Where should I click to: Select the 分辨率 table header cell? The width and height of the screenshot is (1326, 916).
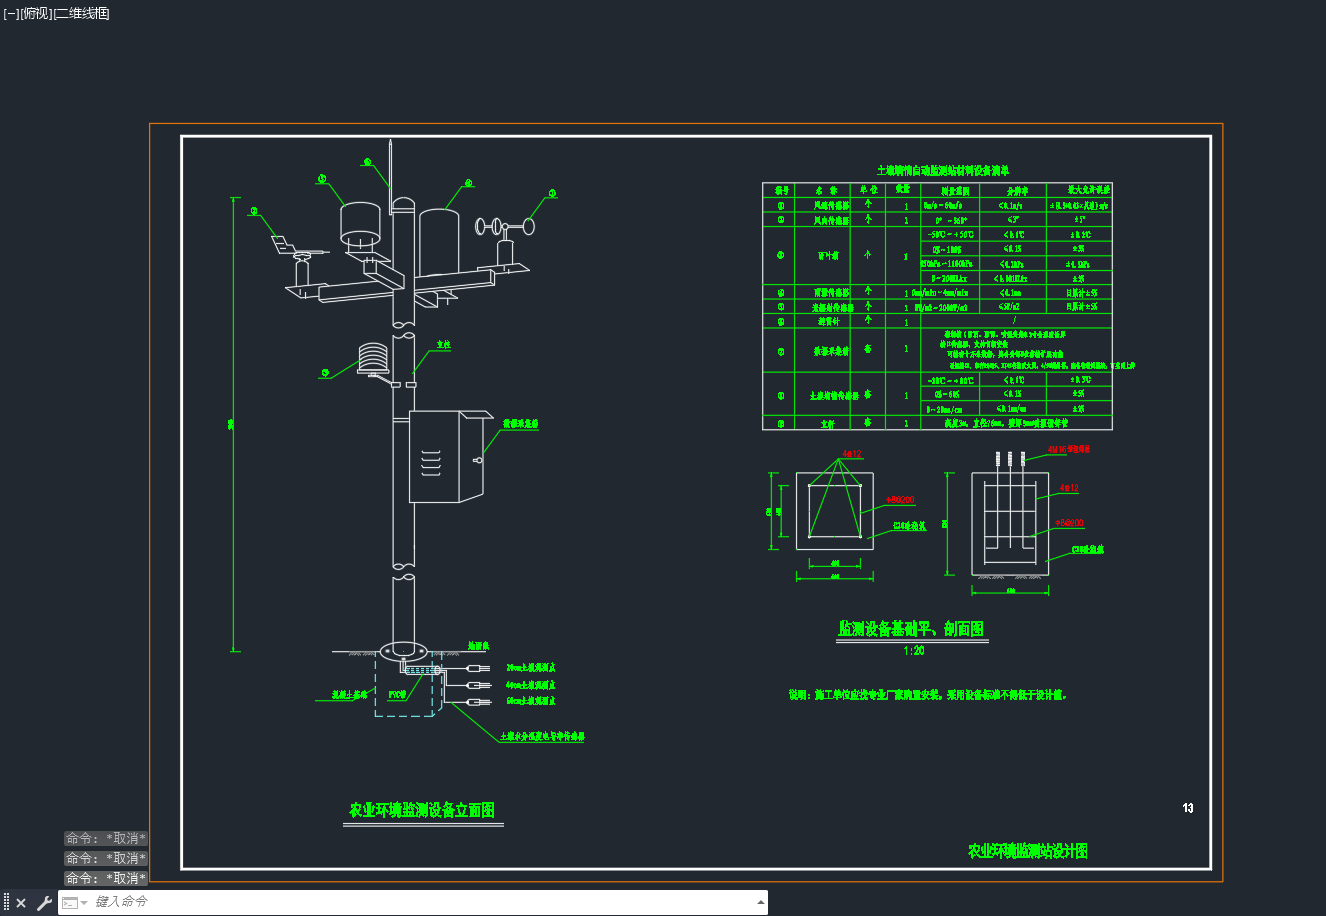[x=1017, y=190]
